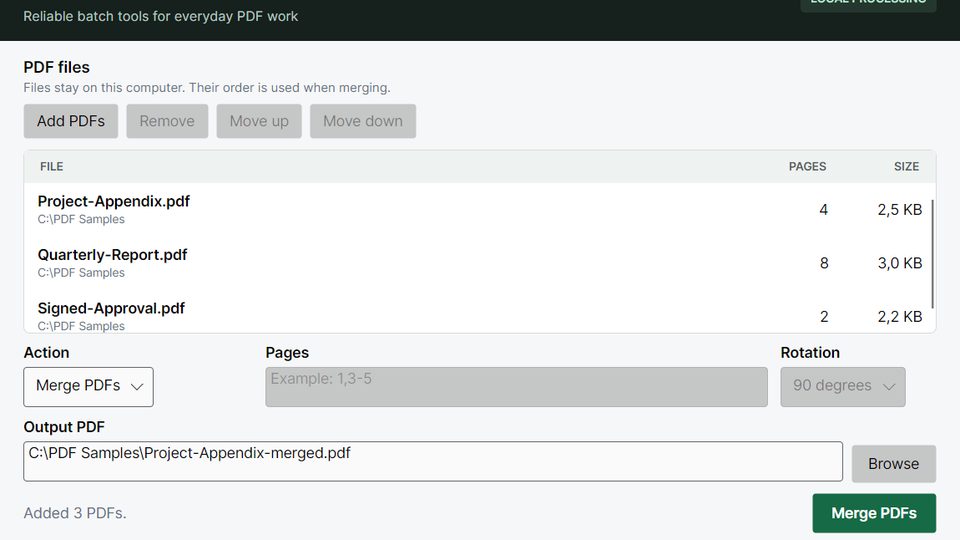Click the Output PDF path field
This screenshot has height=540, width=960.
[433, 461]
